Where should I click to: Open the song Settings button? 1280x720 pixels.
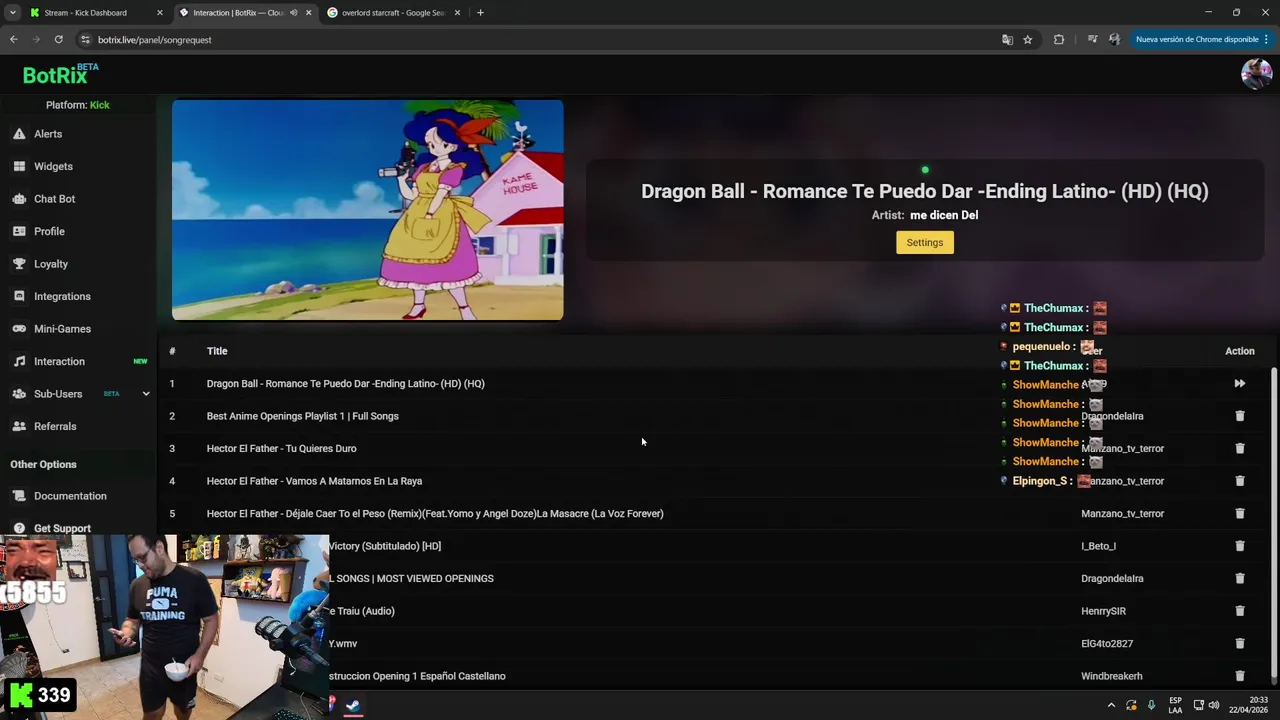925,242
